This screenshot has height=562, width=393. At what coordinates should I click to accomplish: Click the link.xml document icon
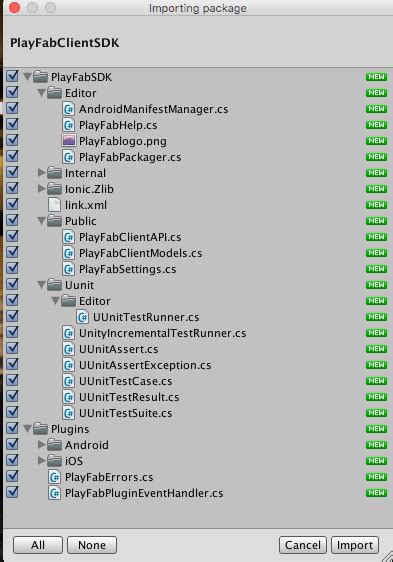click(x=55, y=205)
